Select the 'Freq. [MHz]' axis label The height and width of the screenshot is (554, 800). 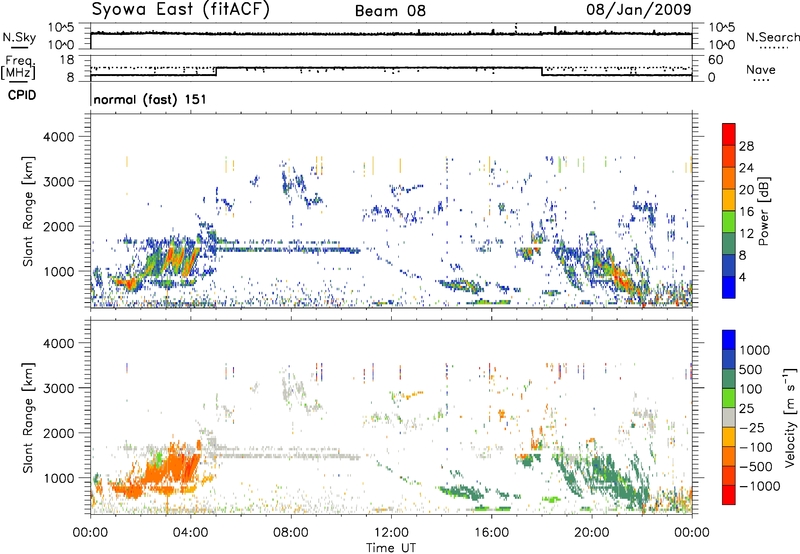(x=18, y=67)
